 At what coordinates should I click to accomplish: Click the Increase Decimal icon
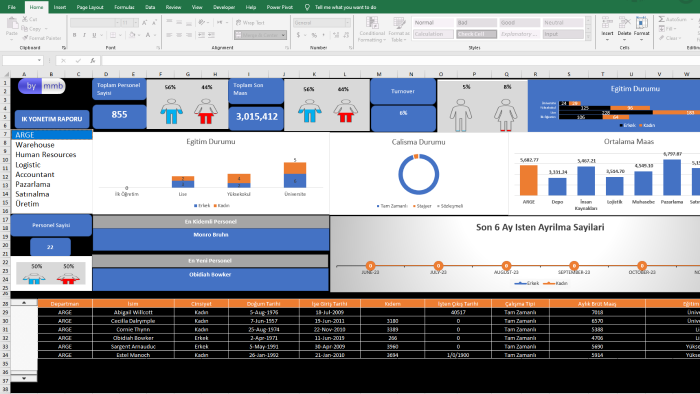pyautogui.click(x=336, y=35)
